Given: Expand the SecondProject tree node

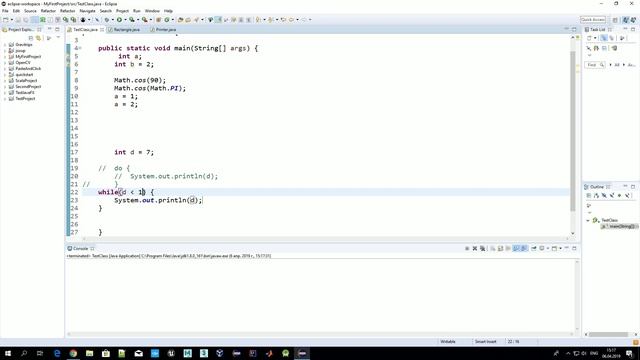Looking at the screenshot, I should click(x=5, y=87).
